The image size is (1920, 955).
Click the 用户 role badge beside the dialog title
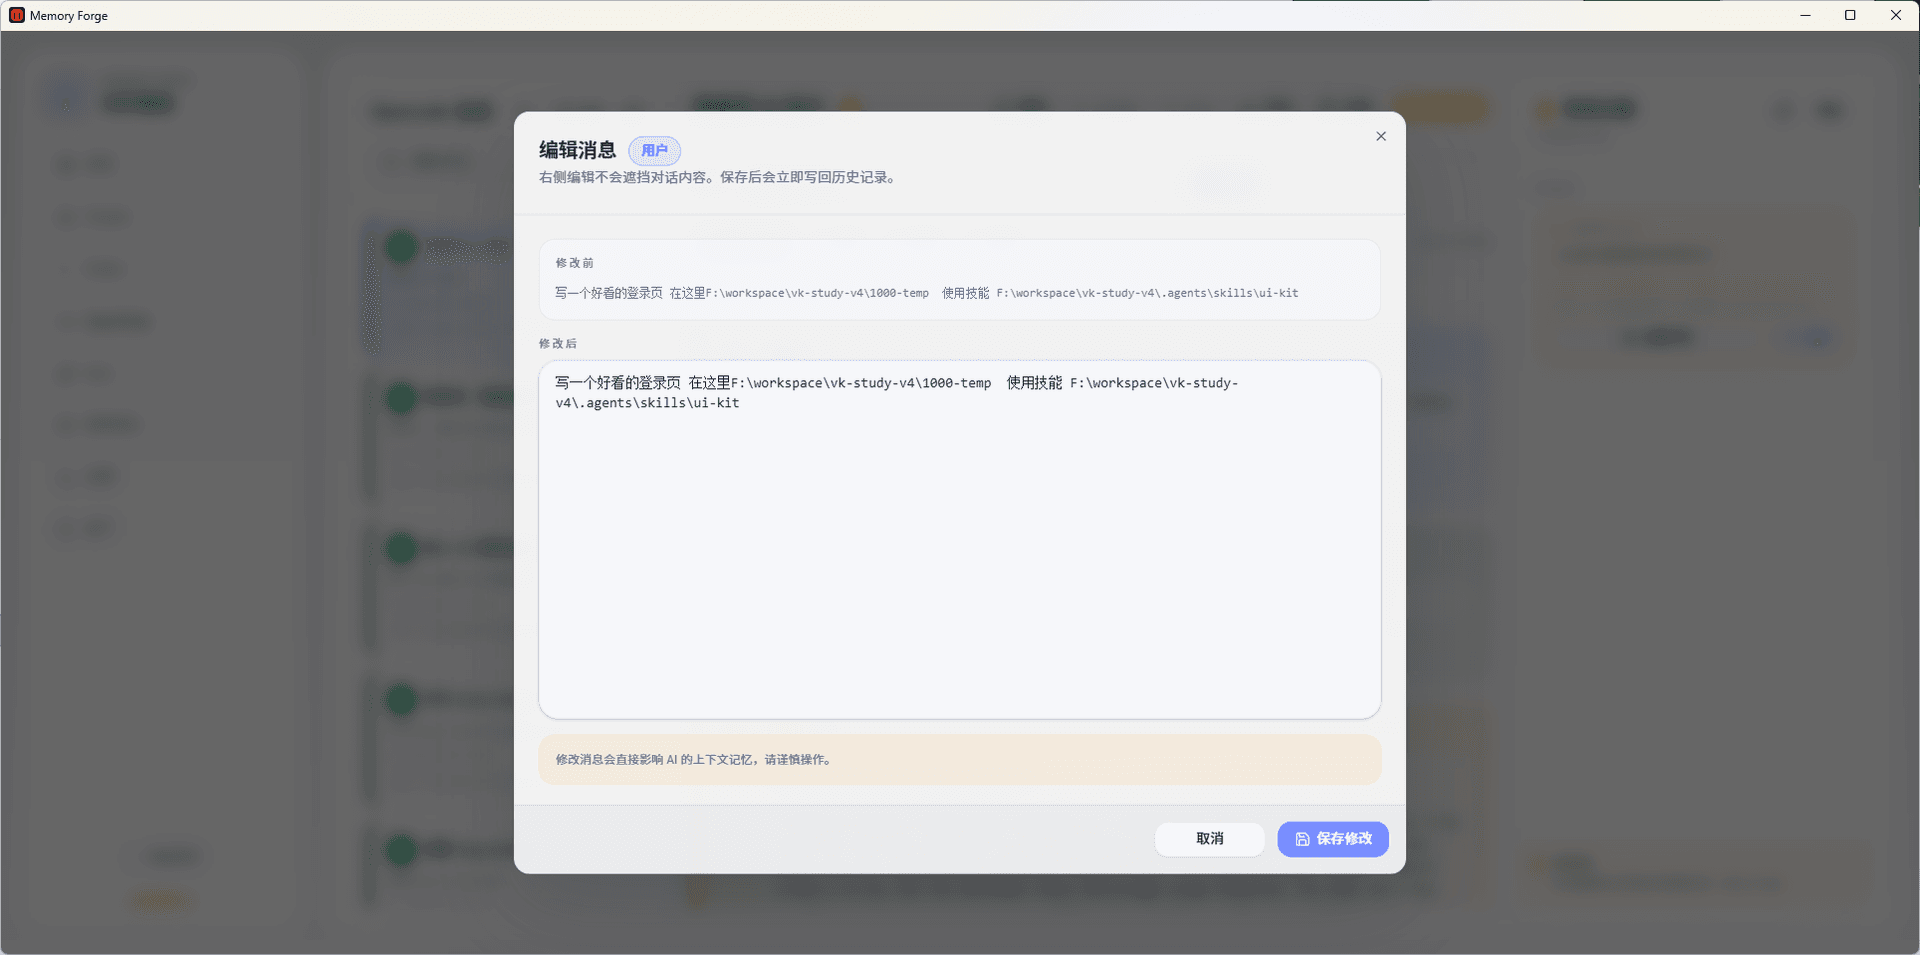tap(654, 150)
